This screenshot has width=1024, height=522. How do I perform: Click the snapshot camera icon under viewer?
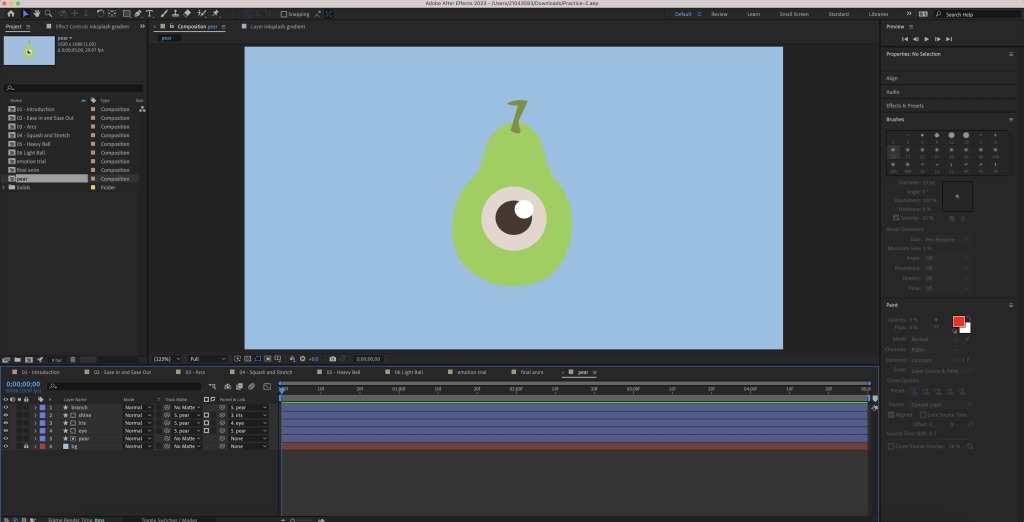333,359
